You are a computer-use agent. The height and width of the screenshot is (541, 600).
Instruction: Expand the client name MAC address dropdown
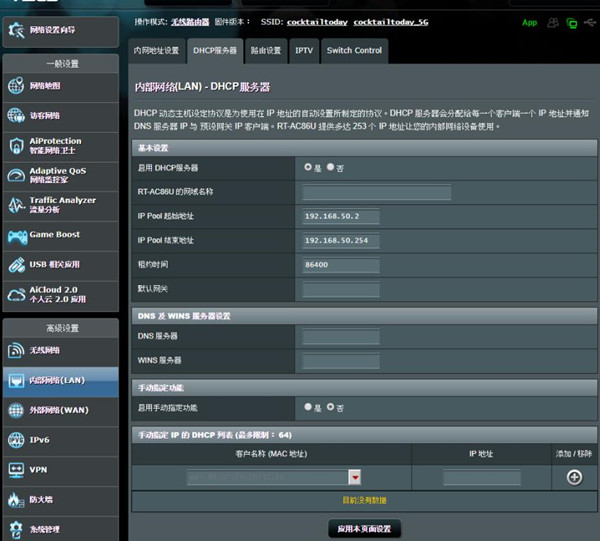[354, 478]
